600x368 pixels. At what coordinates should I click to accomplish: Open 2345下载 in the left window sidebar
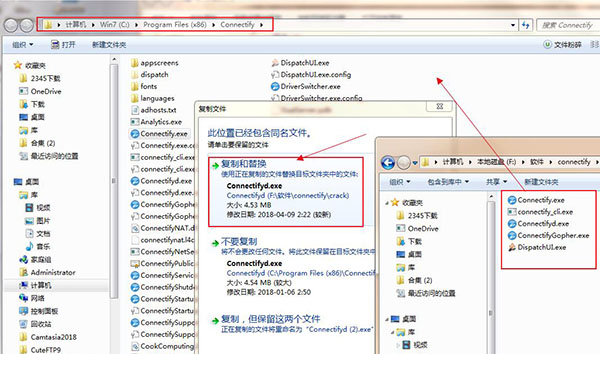click(x=40, y=78)
